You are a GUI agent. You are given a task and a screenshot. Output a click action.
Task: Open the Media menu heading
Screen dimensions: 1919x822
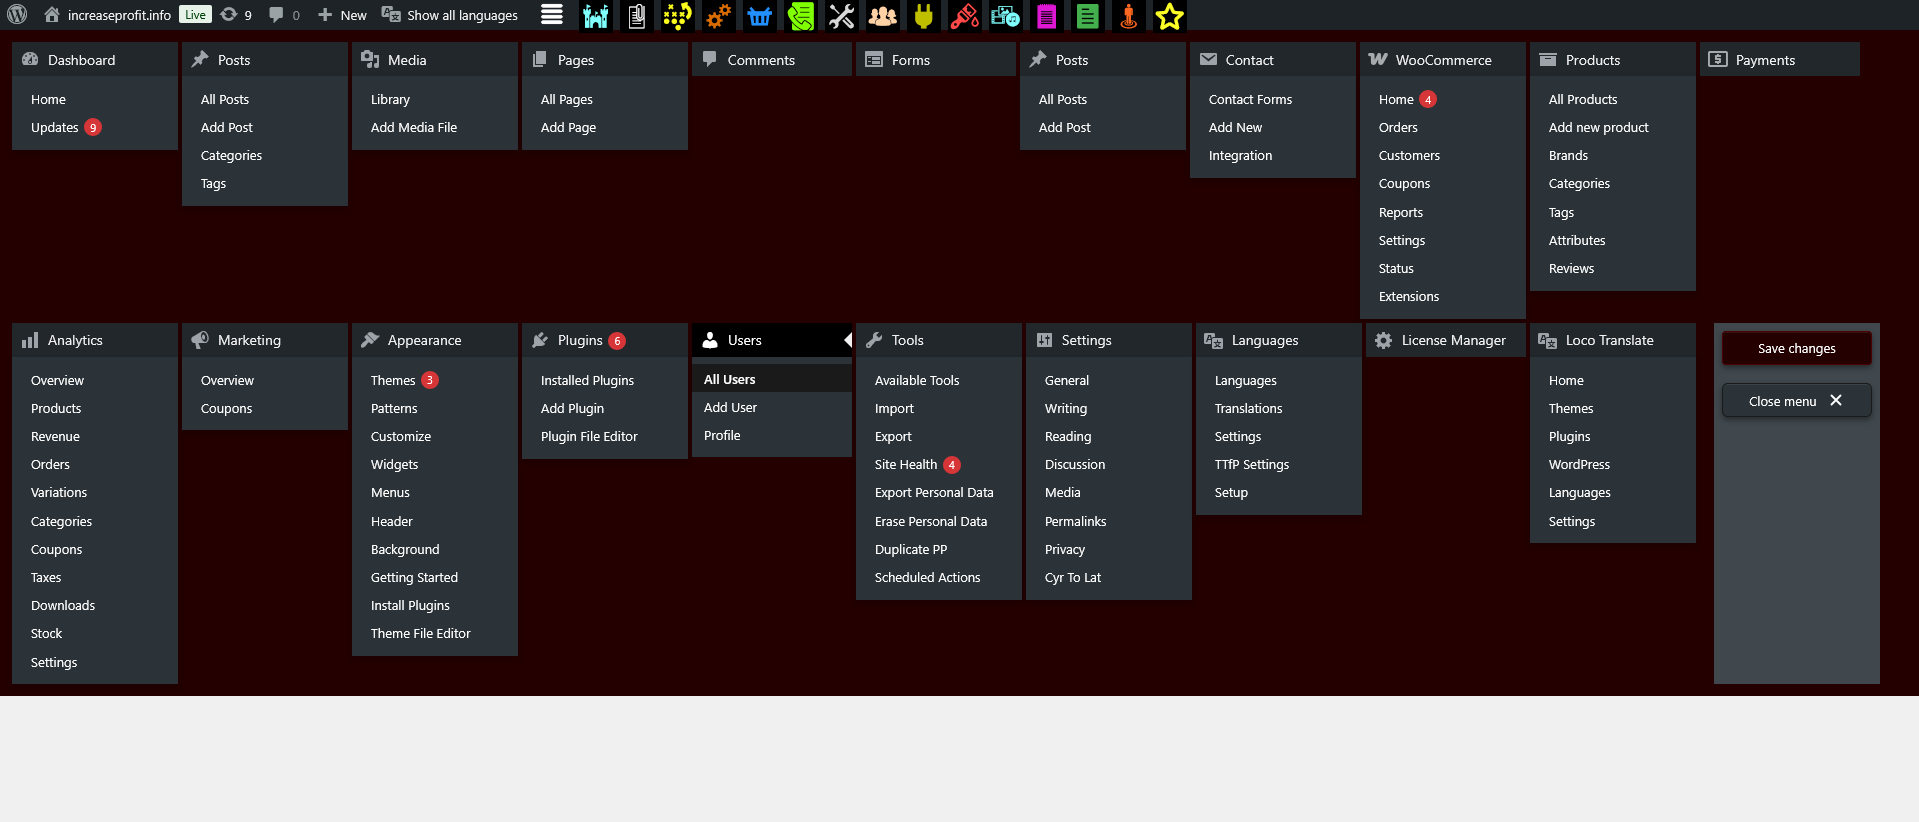pyautogui.click(x=435, y=59)
